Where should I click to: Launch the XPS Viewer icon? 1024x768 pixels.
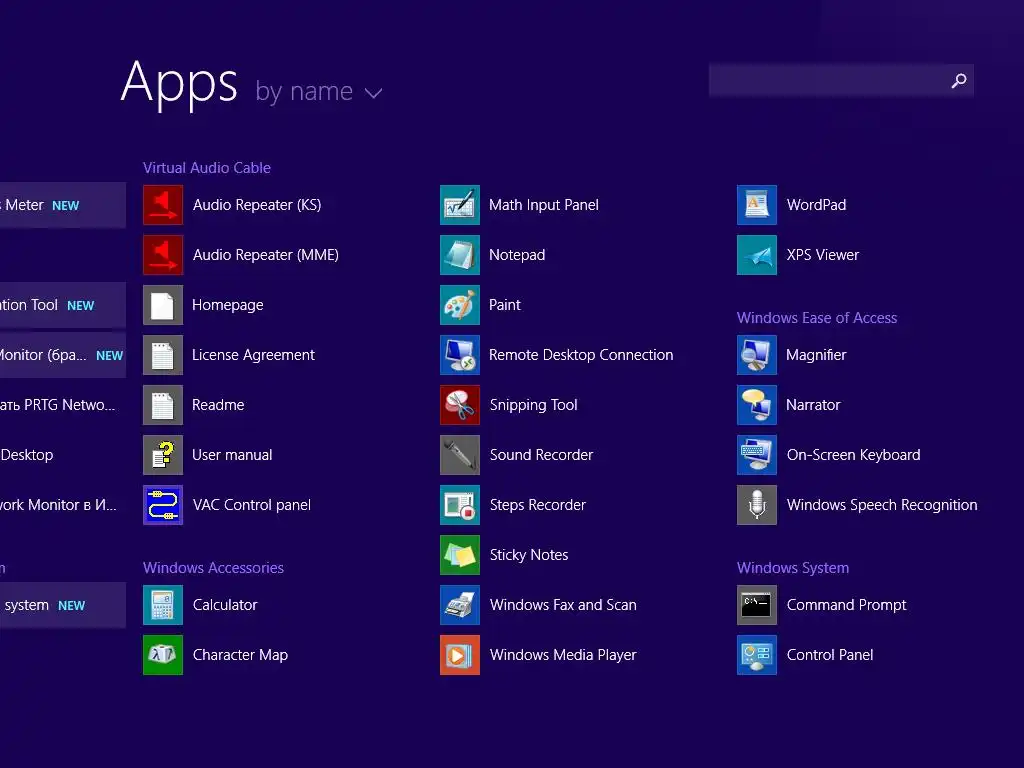click(x=757, y=255)
